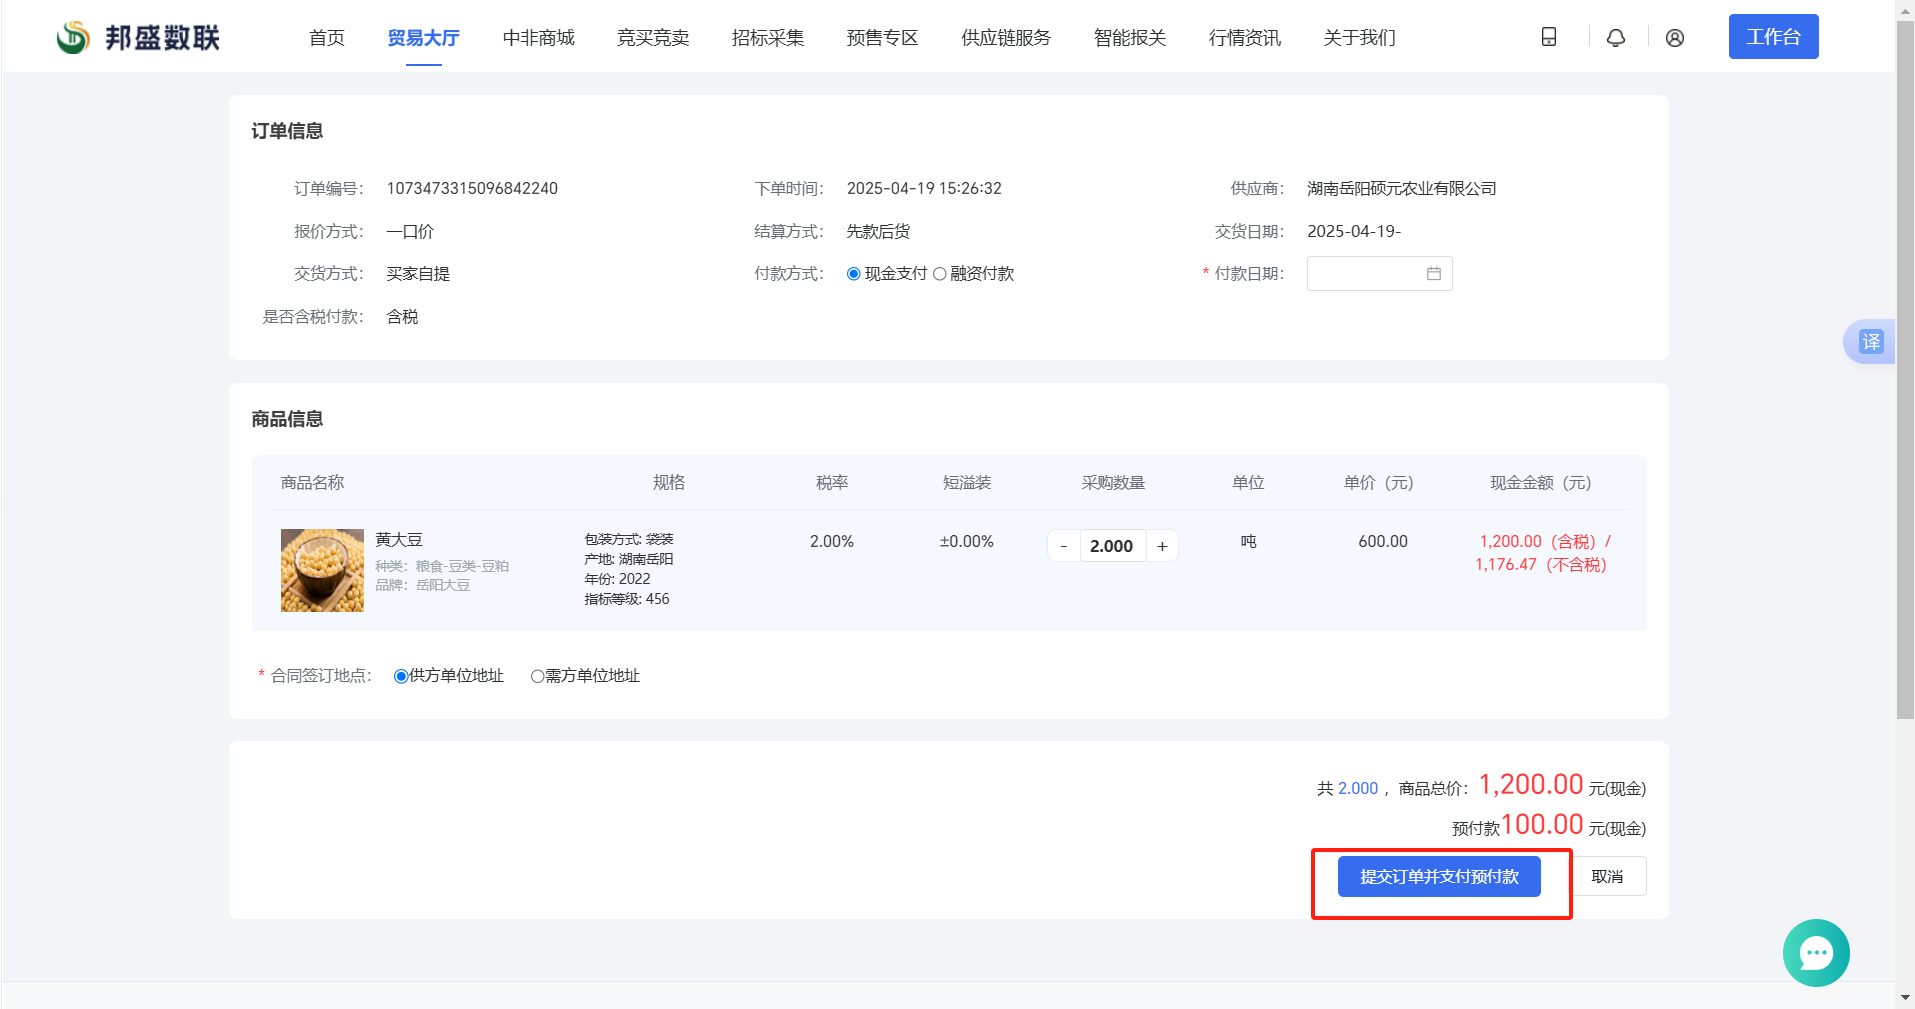This screenshot has height=1009, width=1915.
Task: Click the yellow soybean product thumbnail
Action: [x=322, y=570]
